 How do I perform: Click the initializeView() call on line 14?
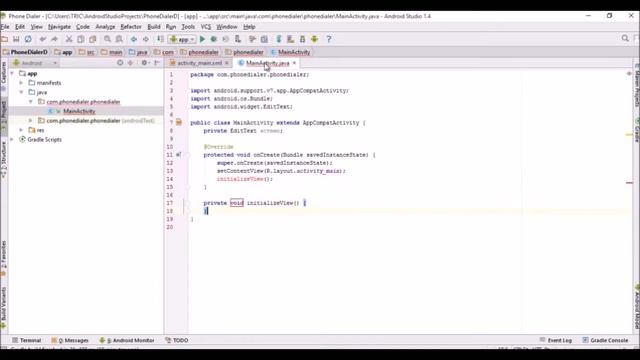[244, 179]
